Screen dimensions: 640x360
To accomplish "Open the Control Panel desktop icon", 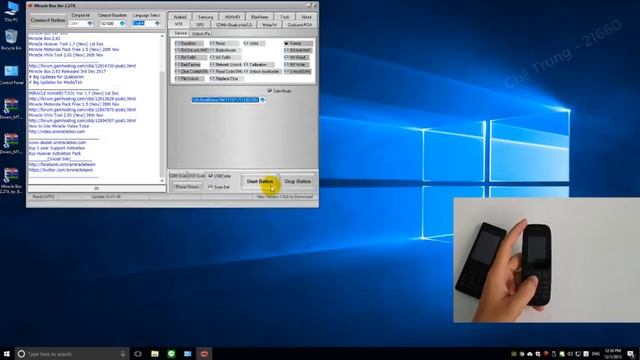I will (x=11, y=75).
